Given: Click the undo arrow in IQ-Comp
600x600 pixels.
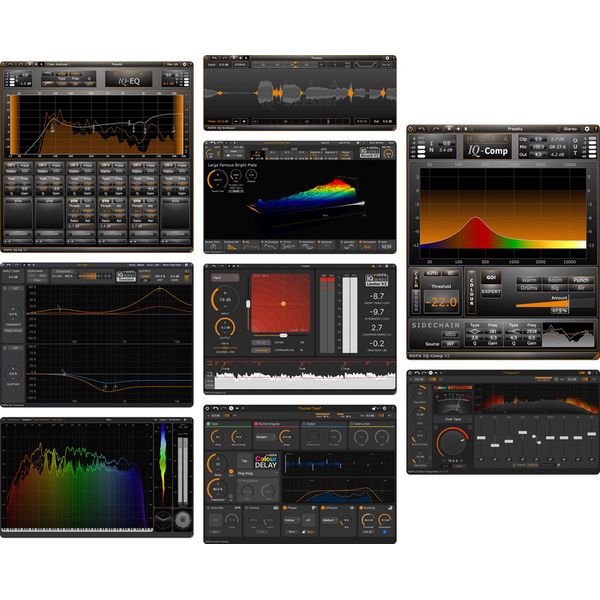Looking at the screenshot, I should tap(421, 129).
